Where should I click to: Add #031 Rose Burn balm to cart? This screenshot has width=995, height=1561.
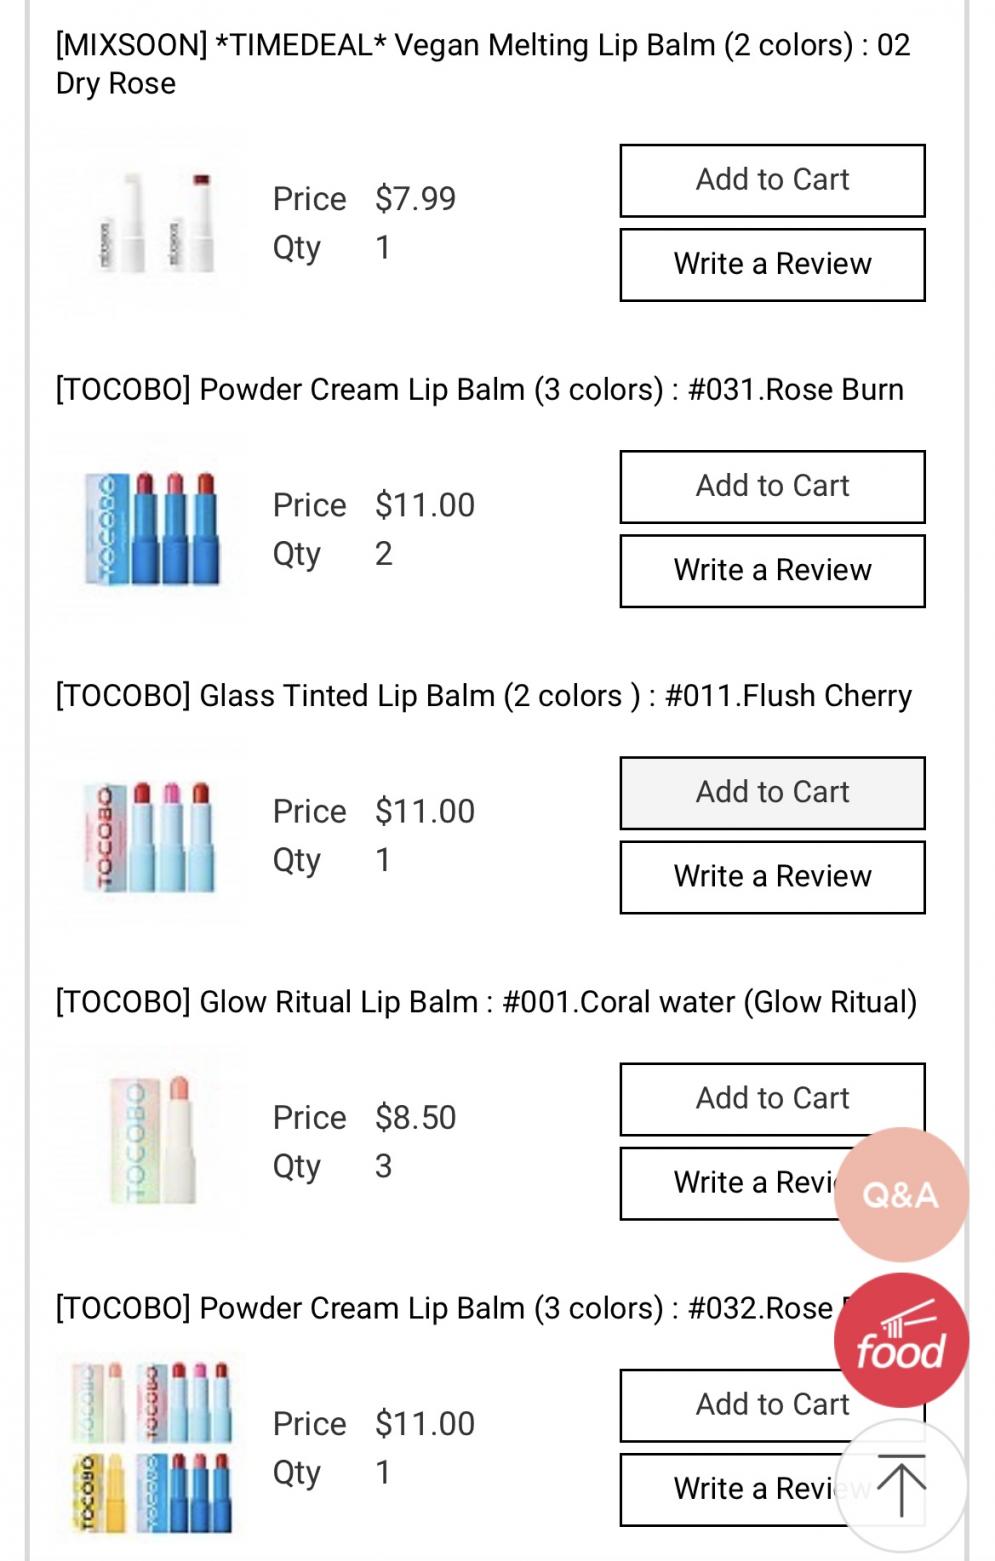(772, 487)
